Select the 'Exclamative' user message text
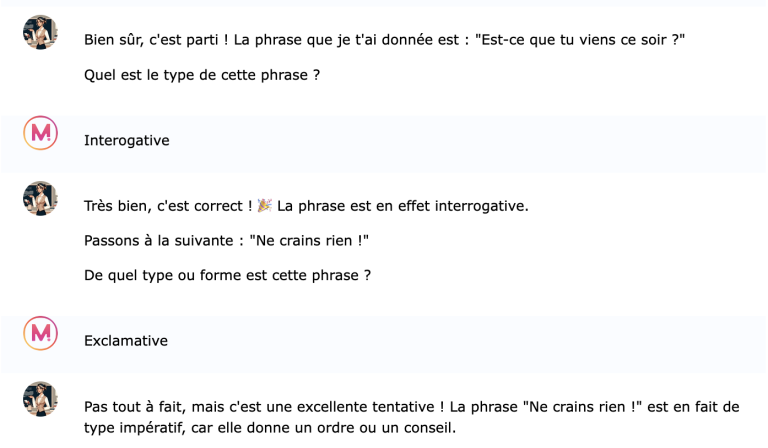Image resolution: width=768 pixels, height=448 pixels. 126,341
